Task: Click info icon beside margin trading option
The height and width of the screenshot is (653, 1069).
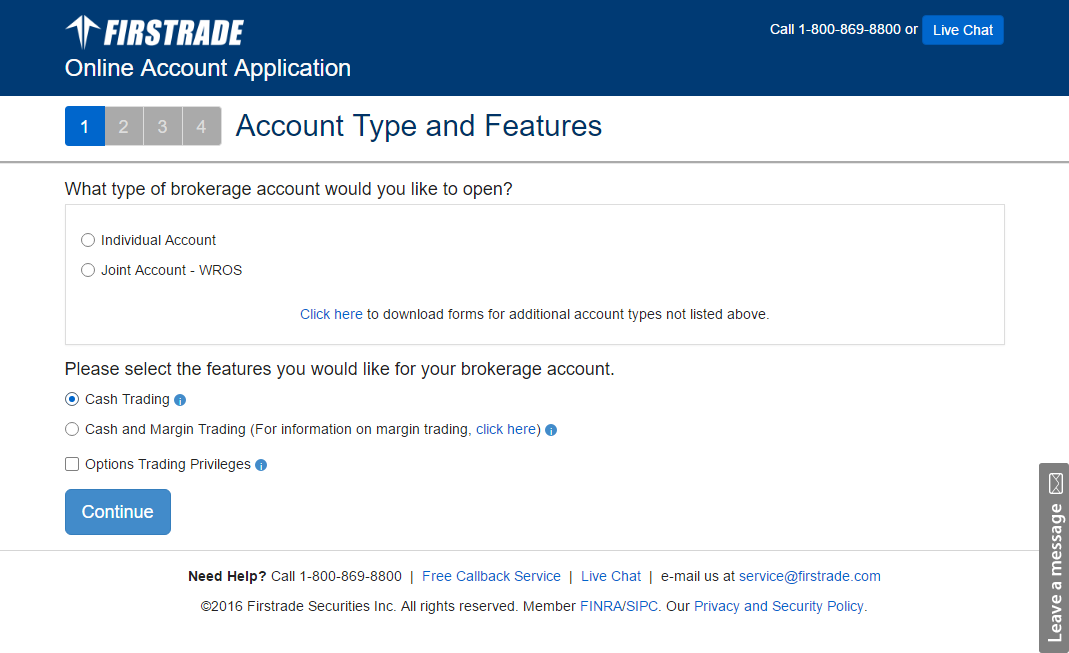Action: click(x=551, y=430)
